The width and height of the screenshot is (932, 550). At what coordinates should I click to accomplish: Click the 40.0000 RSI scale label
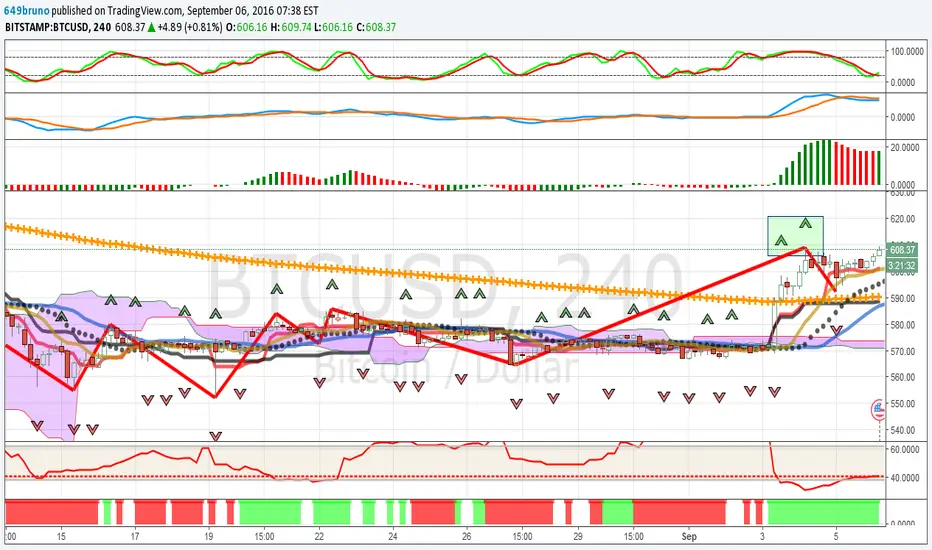(x=905, y=477)
